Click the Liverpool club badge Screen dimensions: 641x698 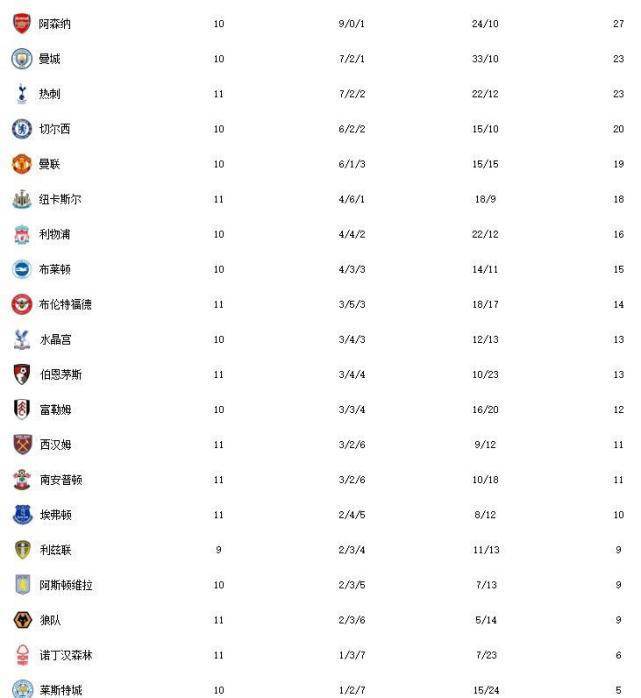click(x=21, y=234)
